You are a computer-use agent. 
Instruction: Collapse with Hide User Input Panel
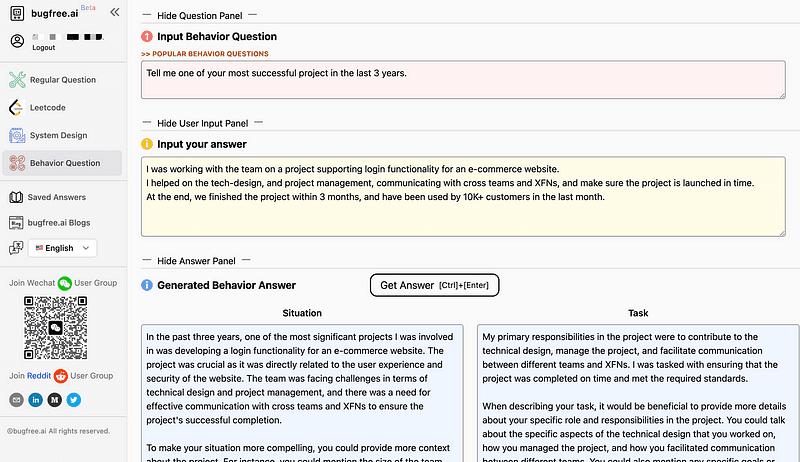tap(203, 123)
